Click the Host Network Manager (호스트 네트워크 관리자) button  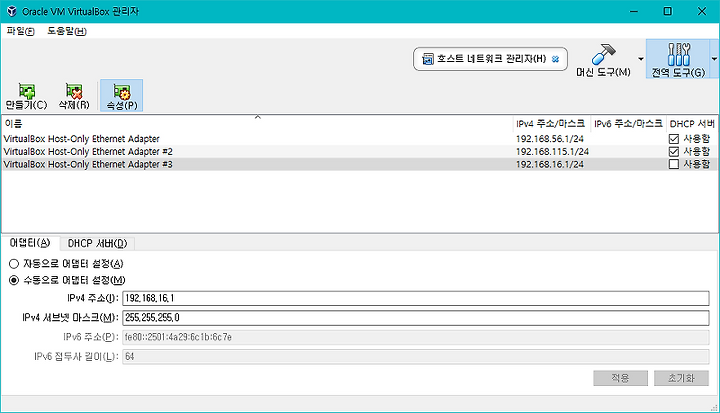click(x=490, y=59)
